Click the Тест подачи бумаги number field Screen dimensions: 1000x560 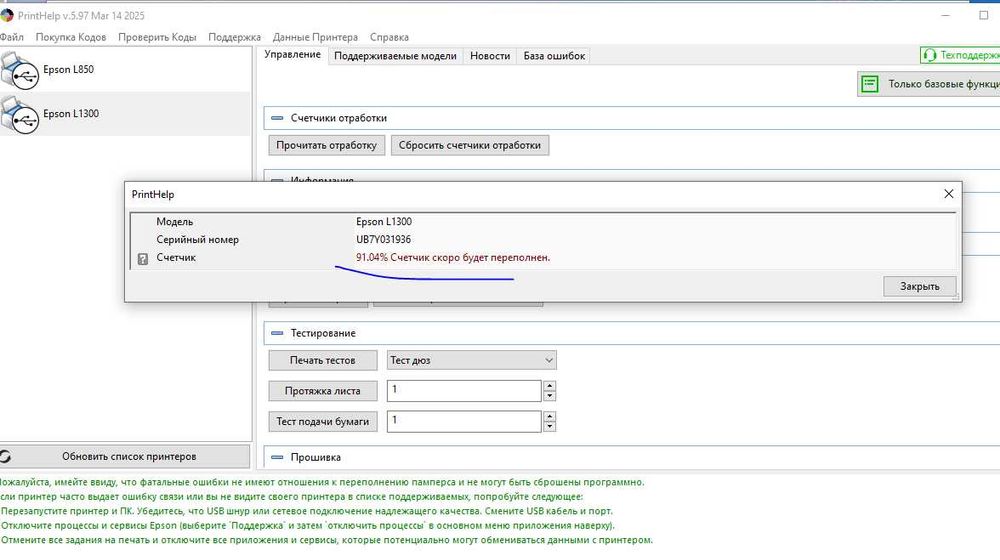[464, 422]
